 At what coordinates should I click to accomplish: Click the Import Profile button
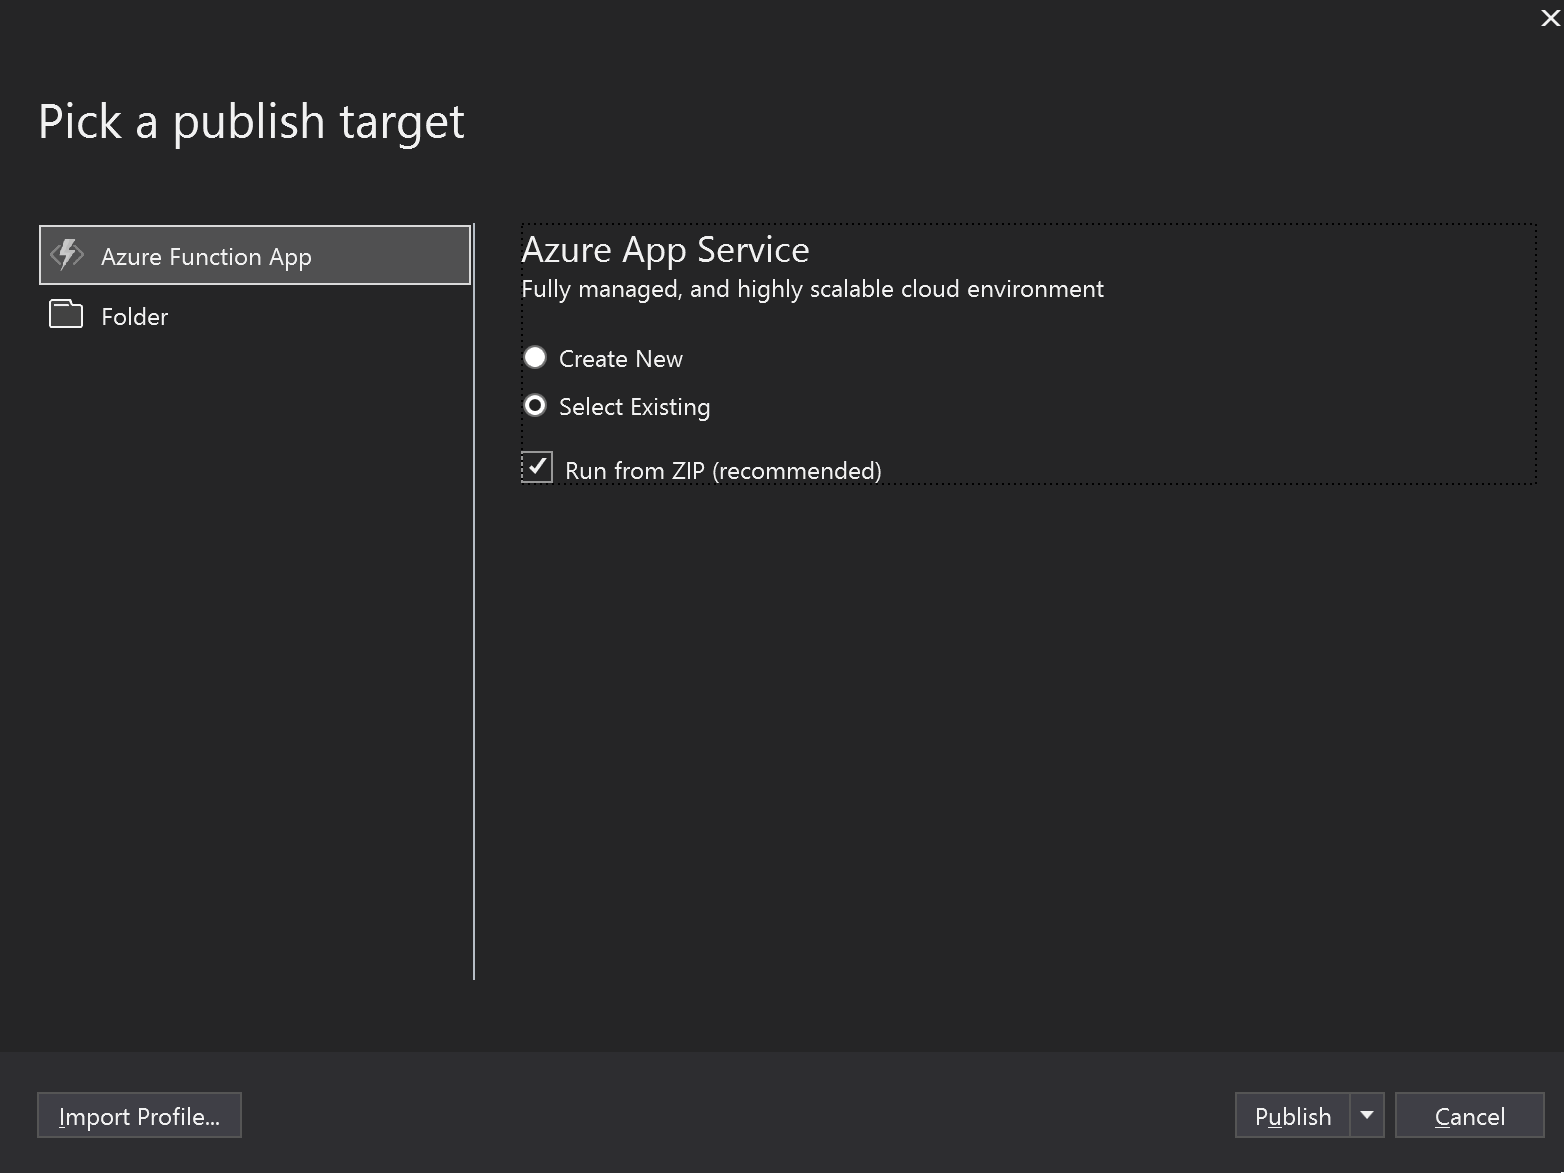point(139,1115)
